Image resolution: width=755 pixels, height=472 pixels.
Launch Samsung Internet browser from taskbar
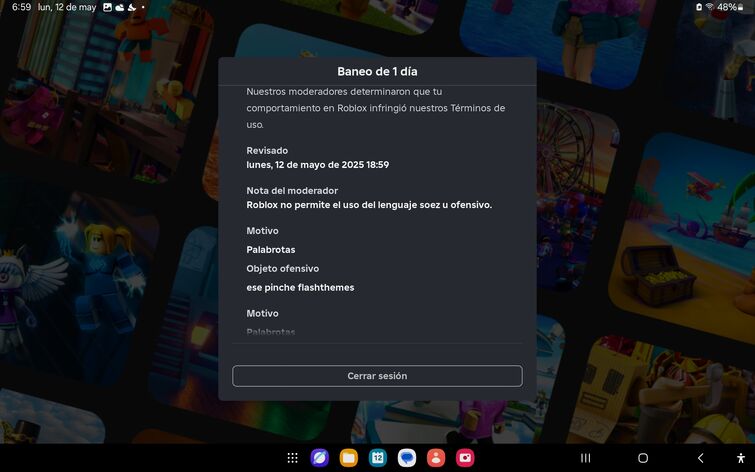320,458
